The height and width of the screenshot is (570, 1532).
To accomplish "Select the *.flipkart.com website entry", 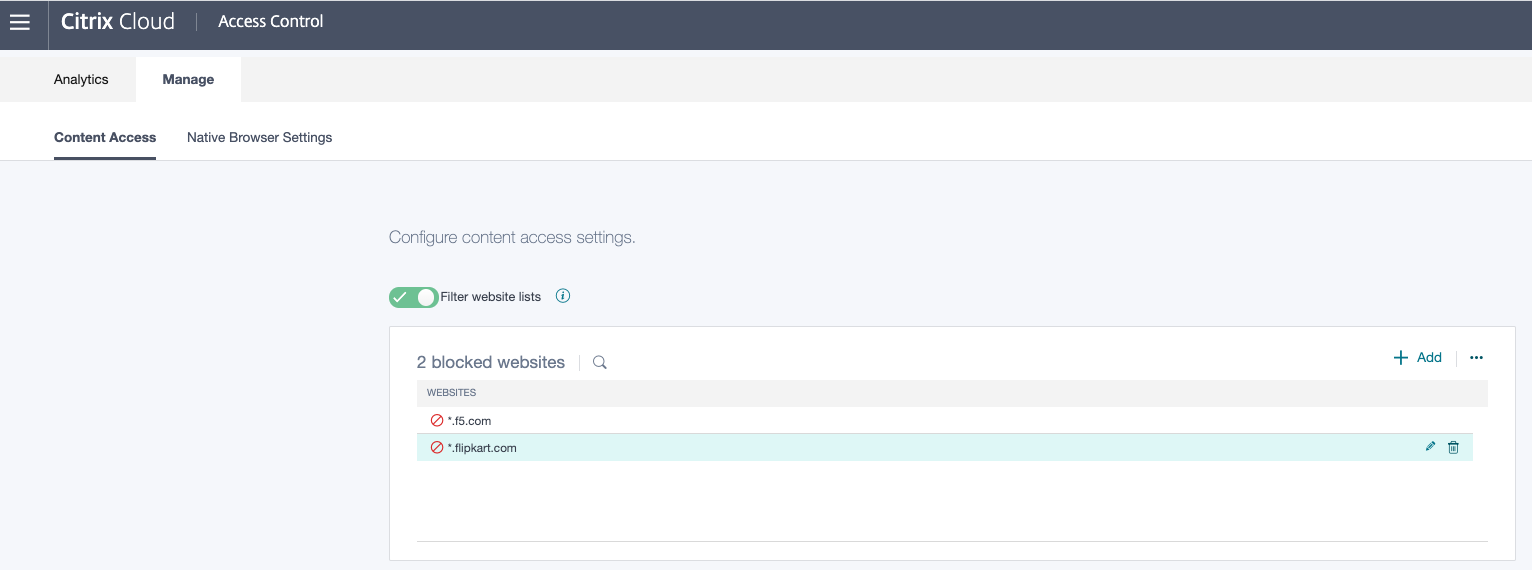I will tap(482, 448).
